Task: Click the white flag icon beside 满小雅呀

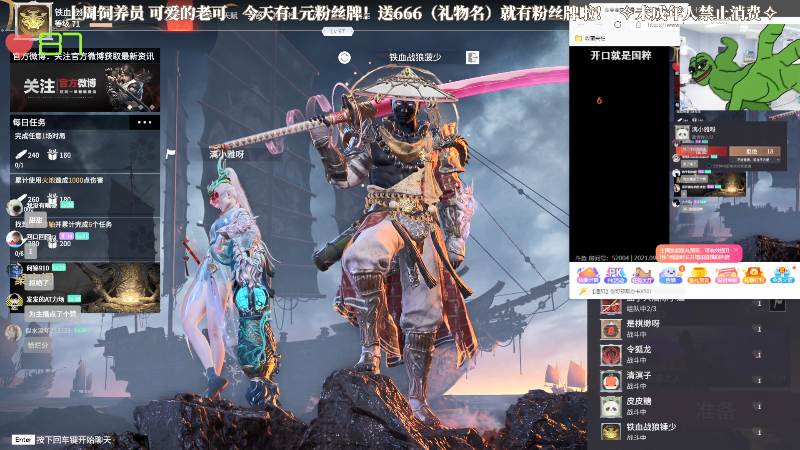Action: tap(170, 153)
